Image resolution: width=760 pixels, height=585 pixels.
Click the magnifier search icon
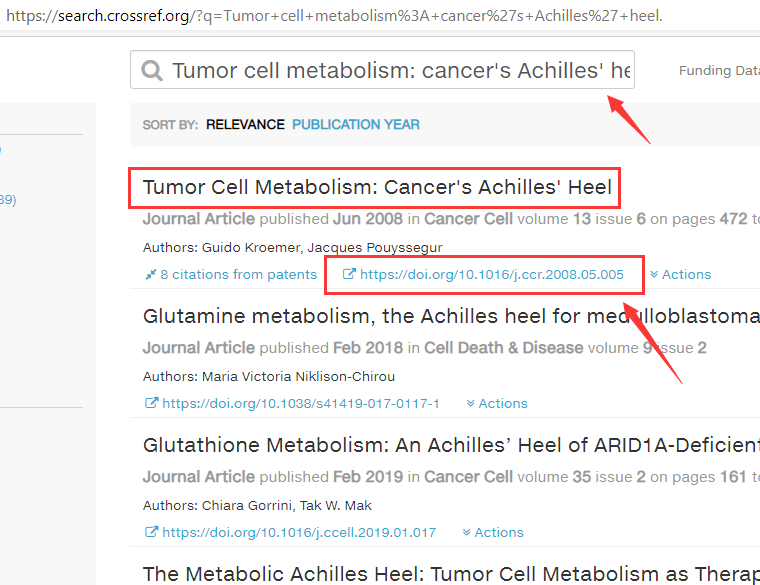click(x=152, y=71)
